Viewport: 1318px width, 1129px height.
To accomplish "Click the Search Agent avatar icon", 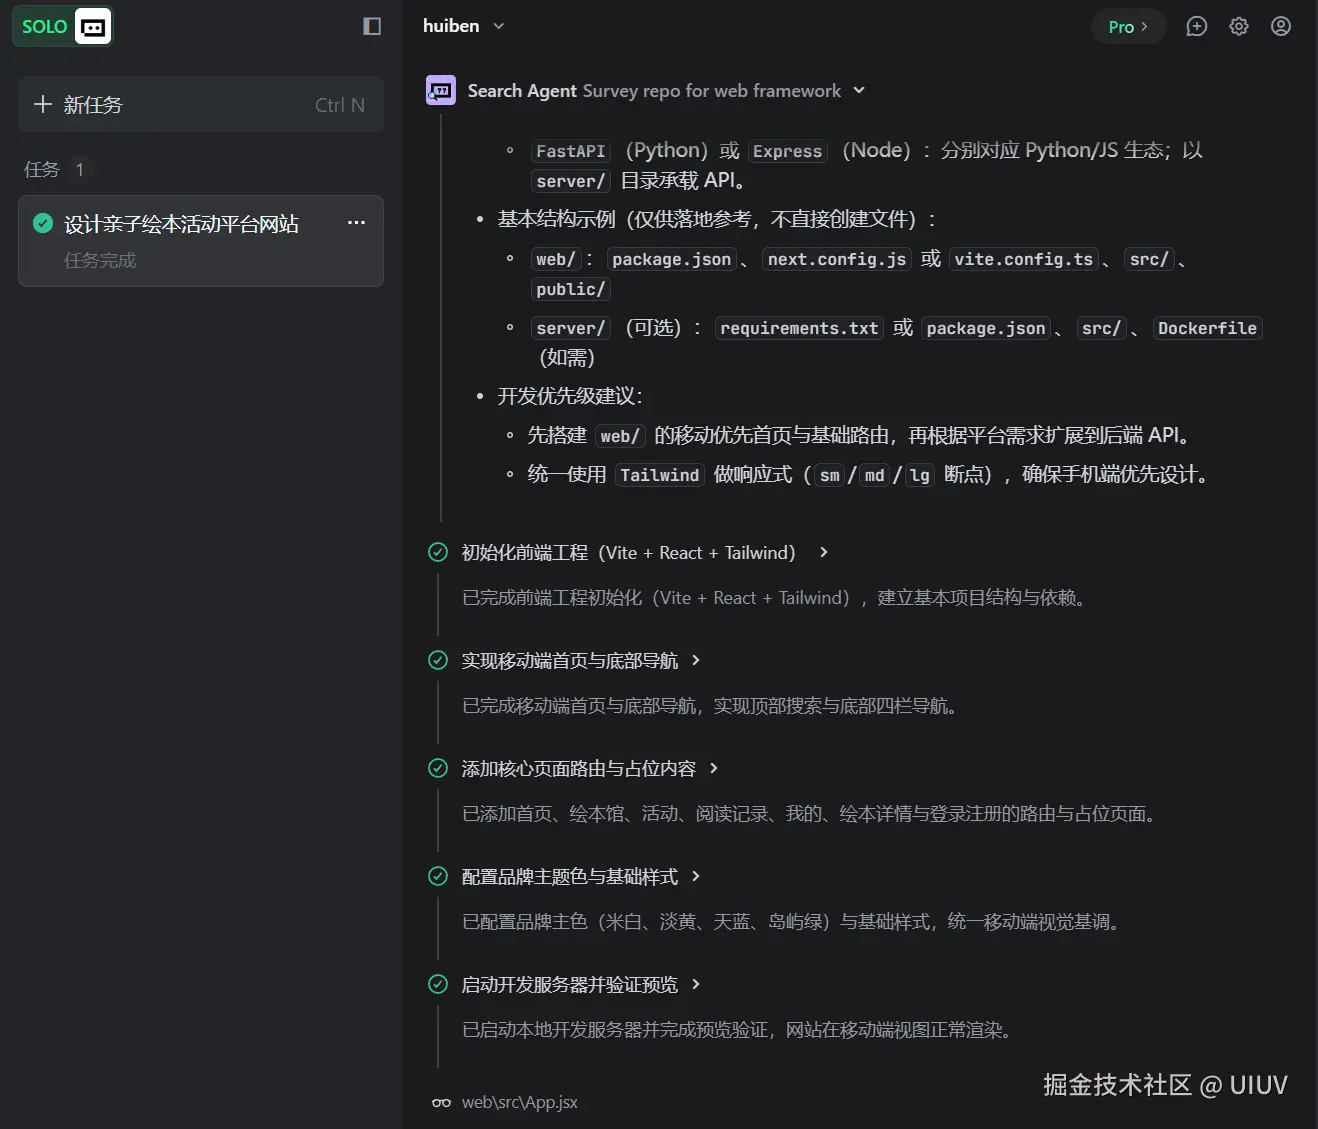I will (x=440, y=90).
